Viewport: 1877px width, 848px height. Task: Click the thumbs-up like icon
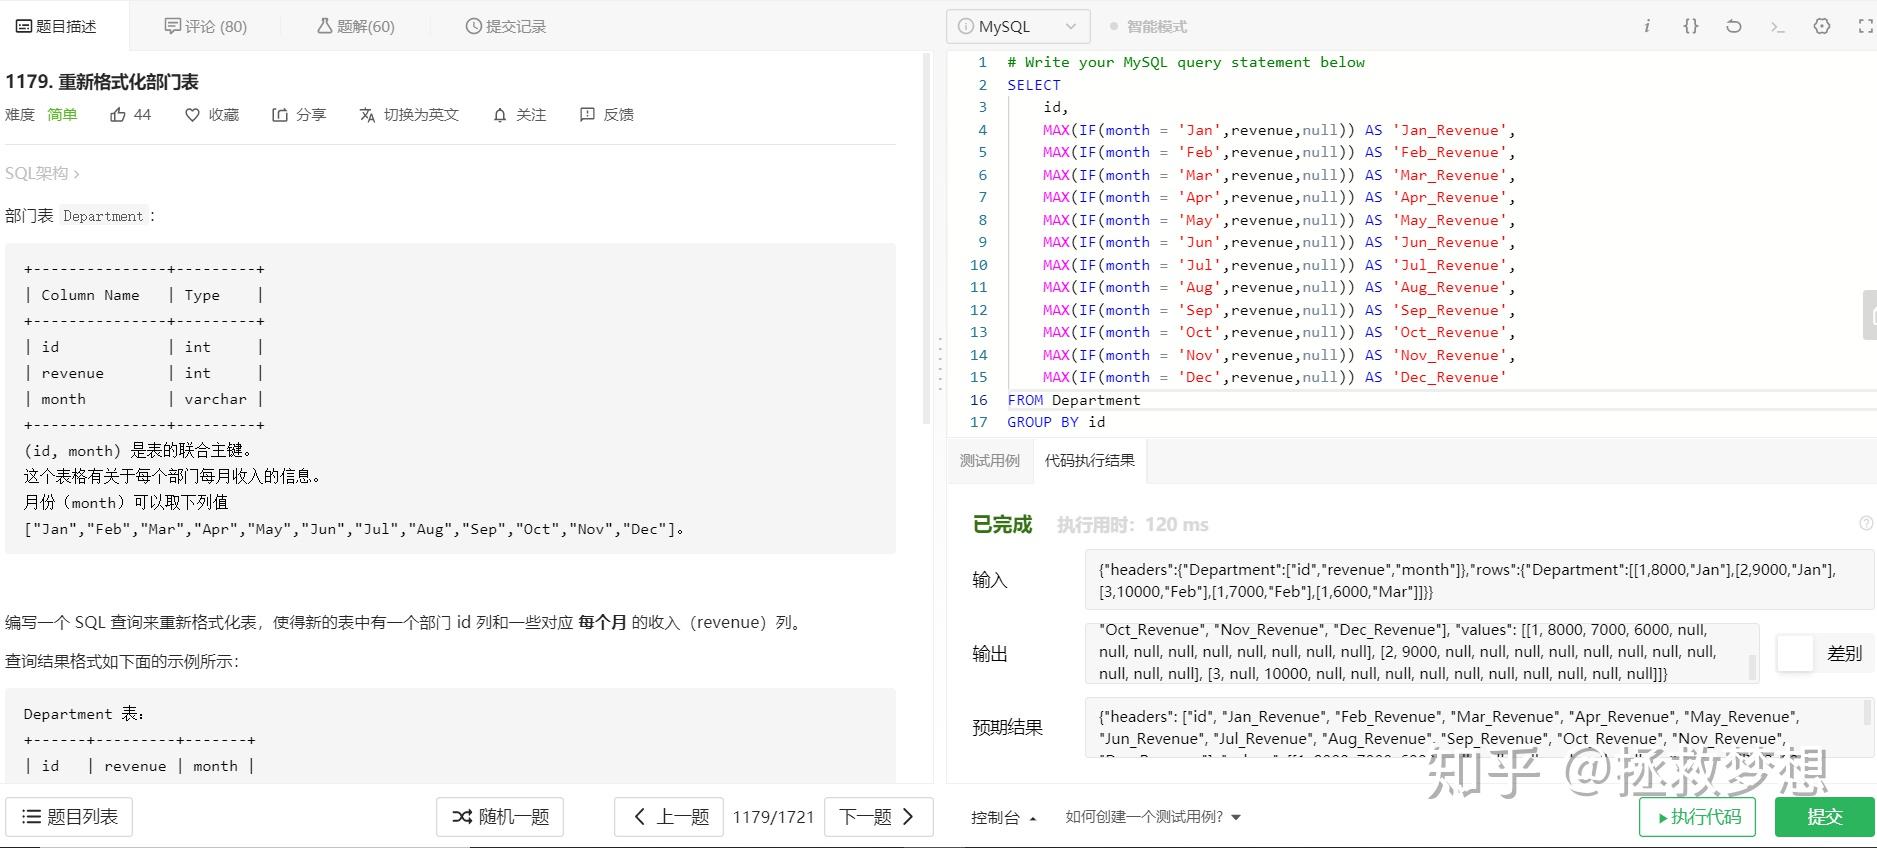click(118, 115)
